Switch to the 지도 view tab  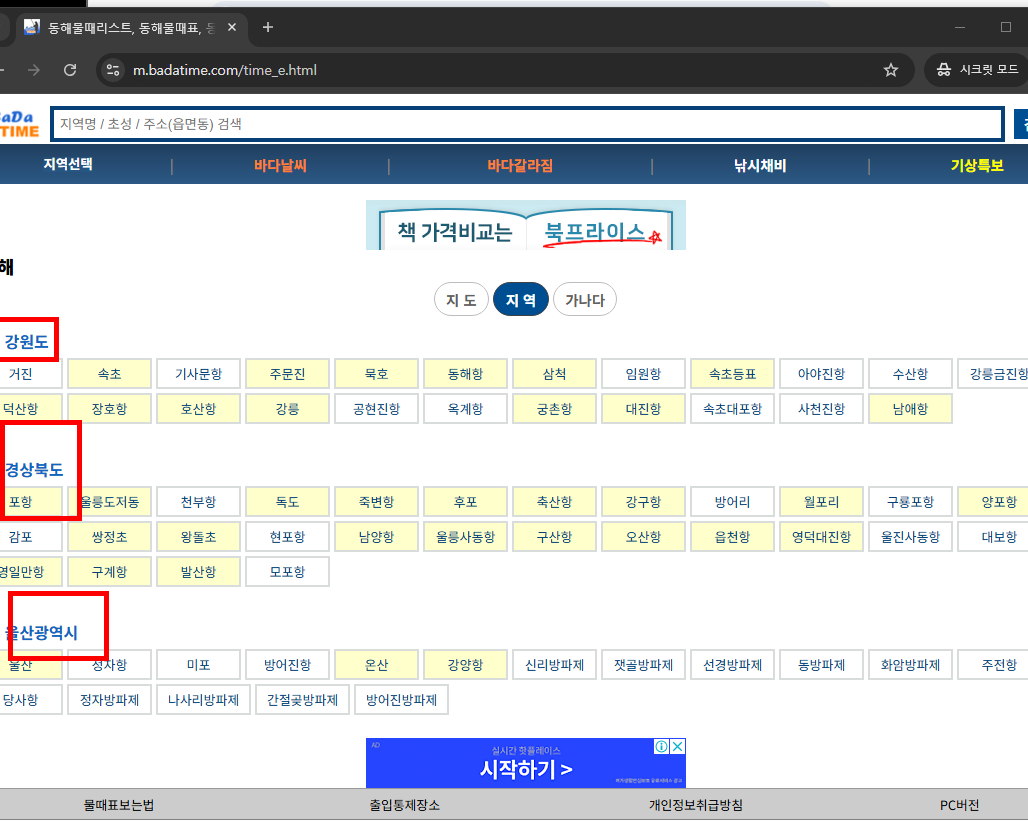click(x=461, y=300)
